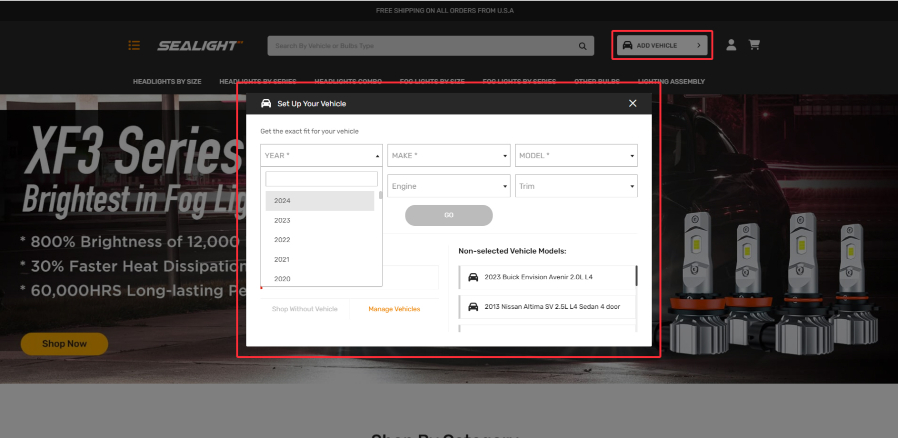Click the arrow on Add Vehicle button
Image resolution: width=898 pixels, height=438 pixels.
click(x=699, y=45)
